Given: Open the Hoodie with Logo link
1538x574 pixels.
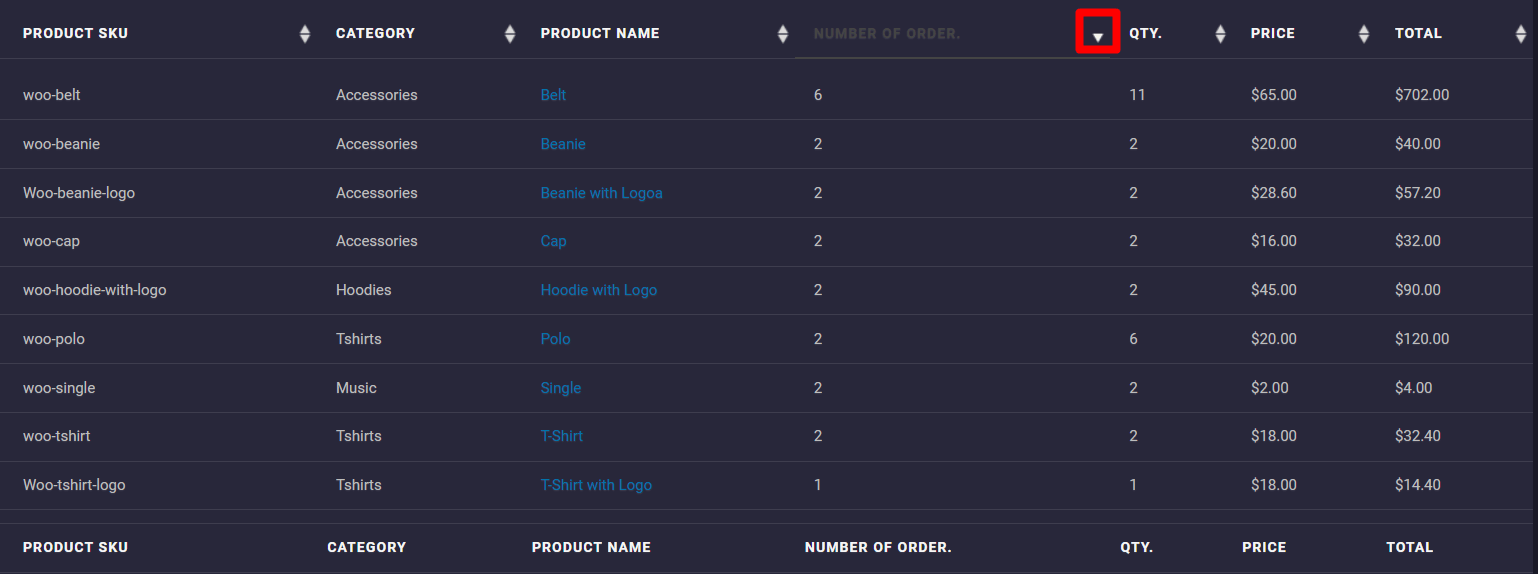Looking at the screenshot, I should (599, 290).
